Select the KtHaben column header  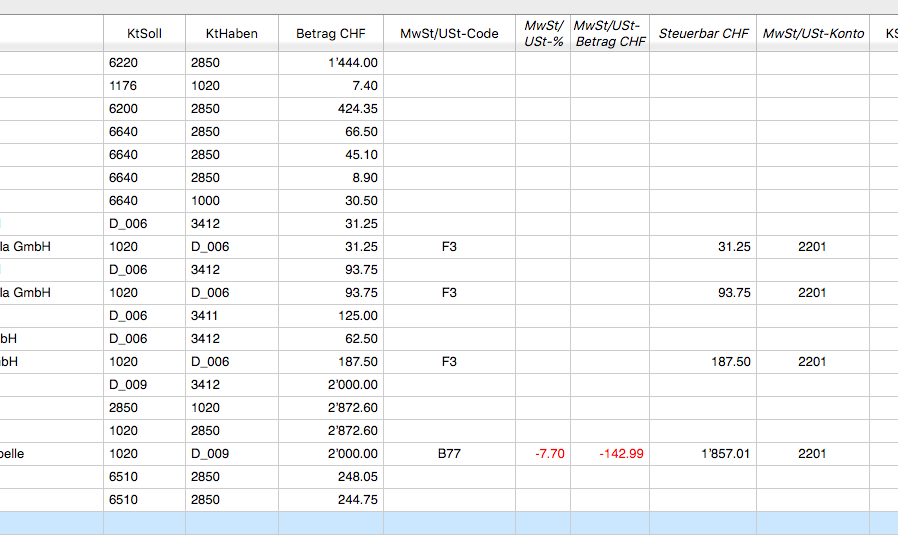tap(231, 33)
